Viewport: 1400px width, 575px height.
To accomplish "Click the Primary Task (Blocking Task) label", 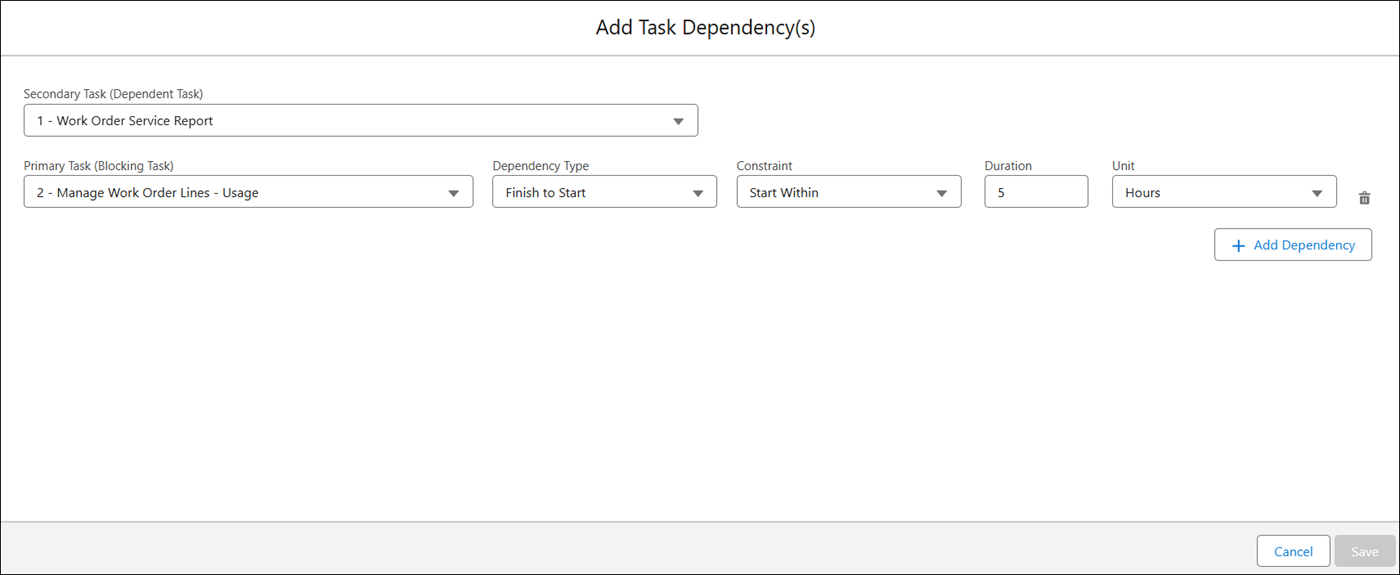I will pos(99,166).
